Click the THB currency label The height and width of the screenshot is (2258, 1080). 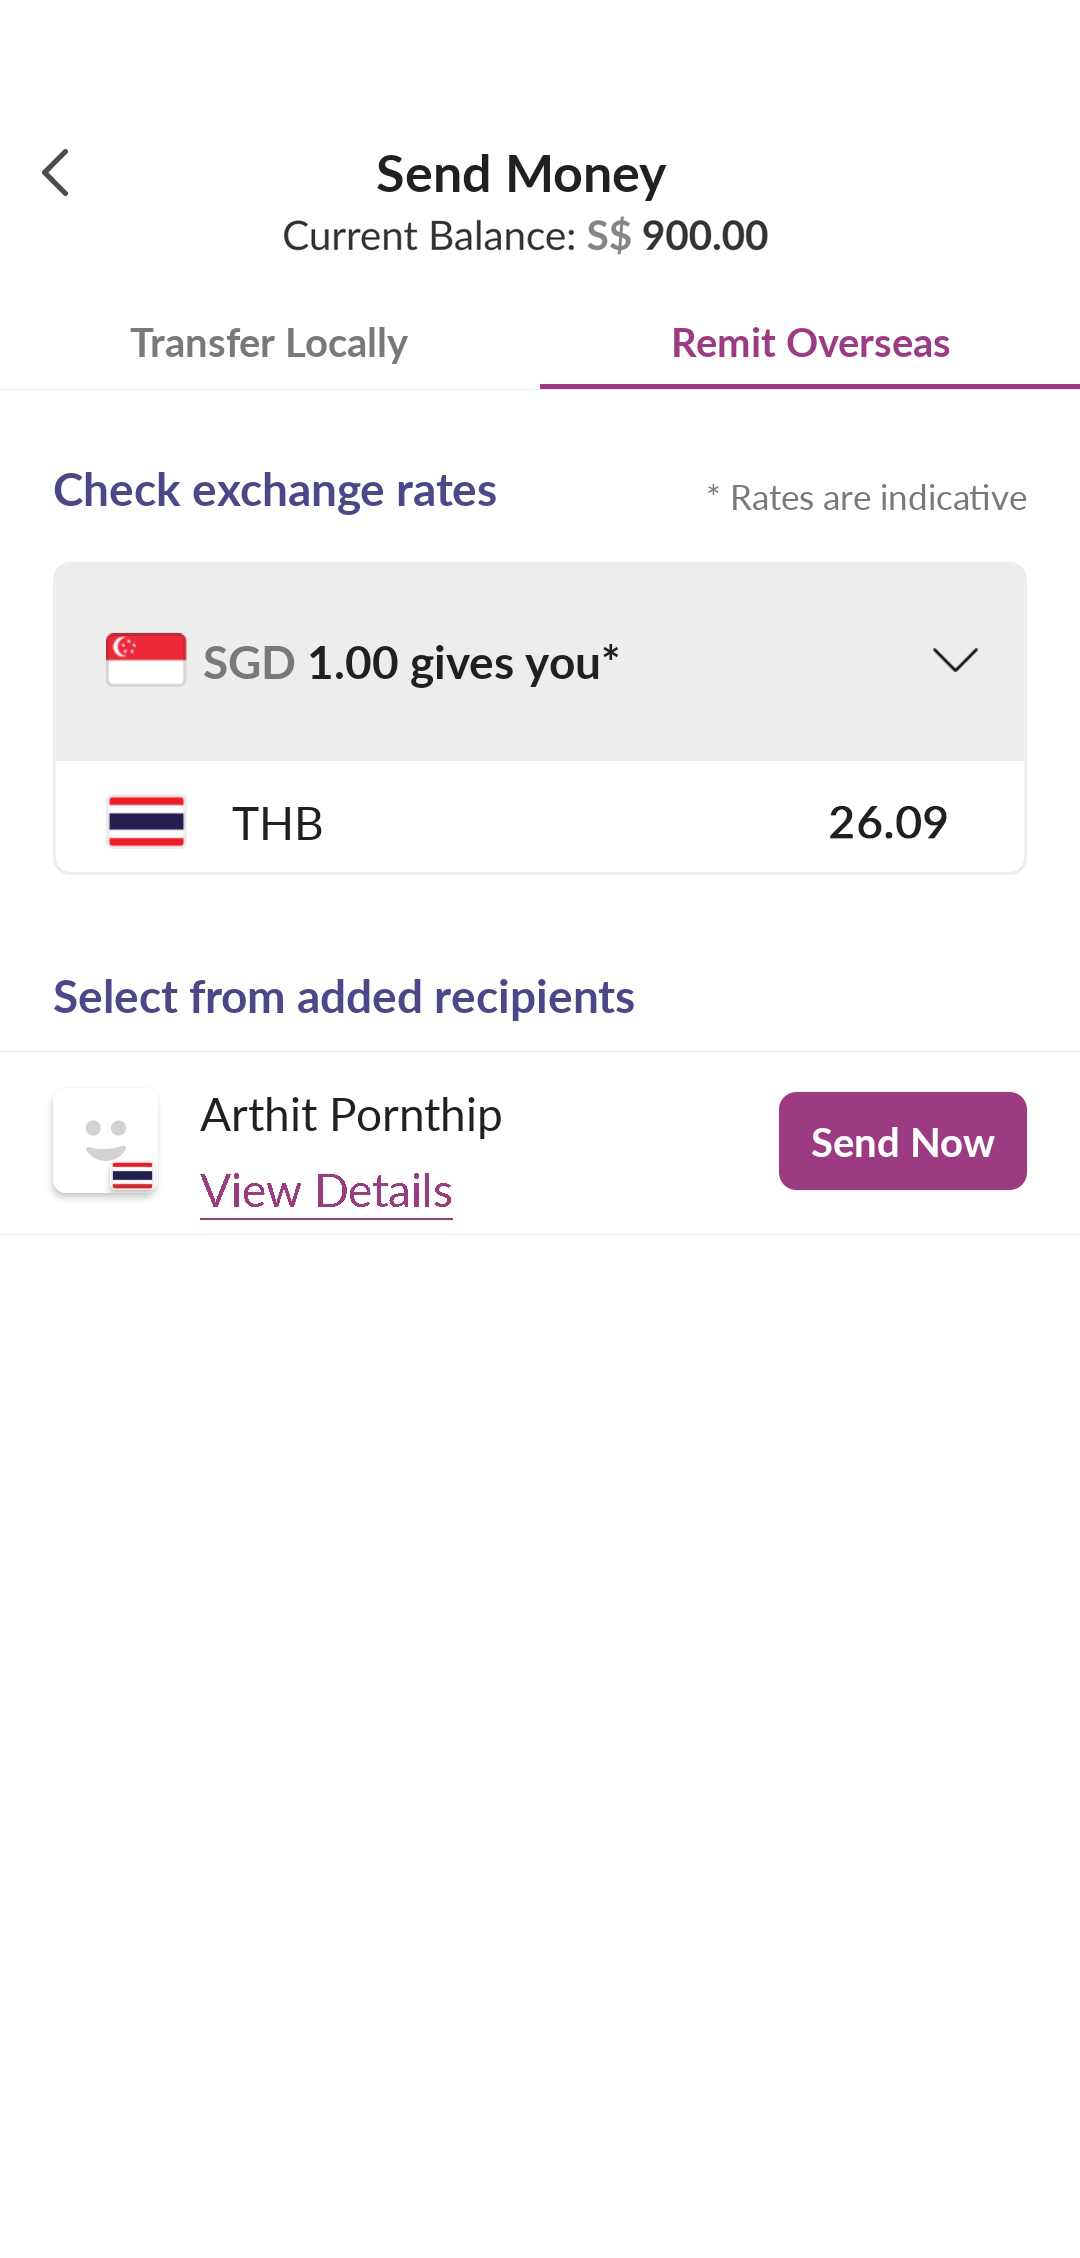click(277, 824)
